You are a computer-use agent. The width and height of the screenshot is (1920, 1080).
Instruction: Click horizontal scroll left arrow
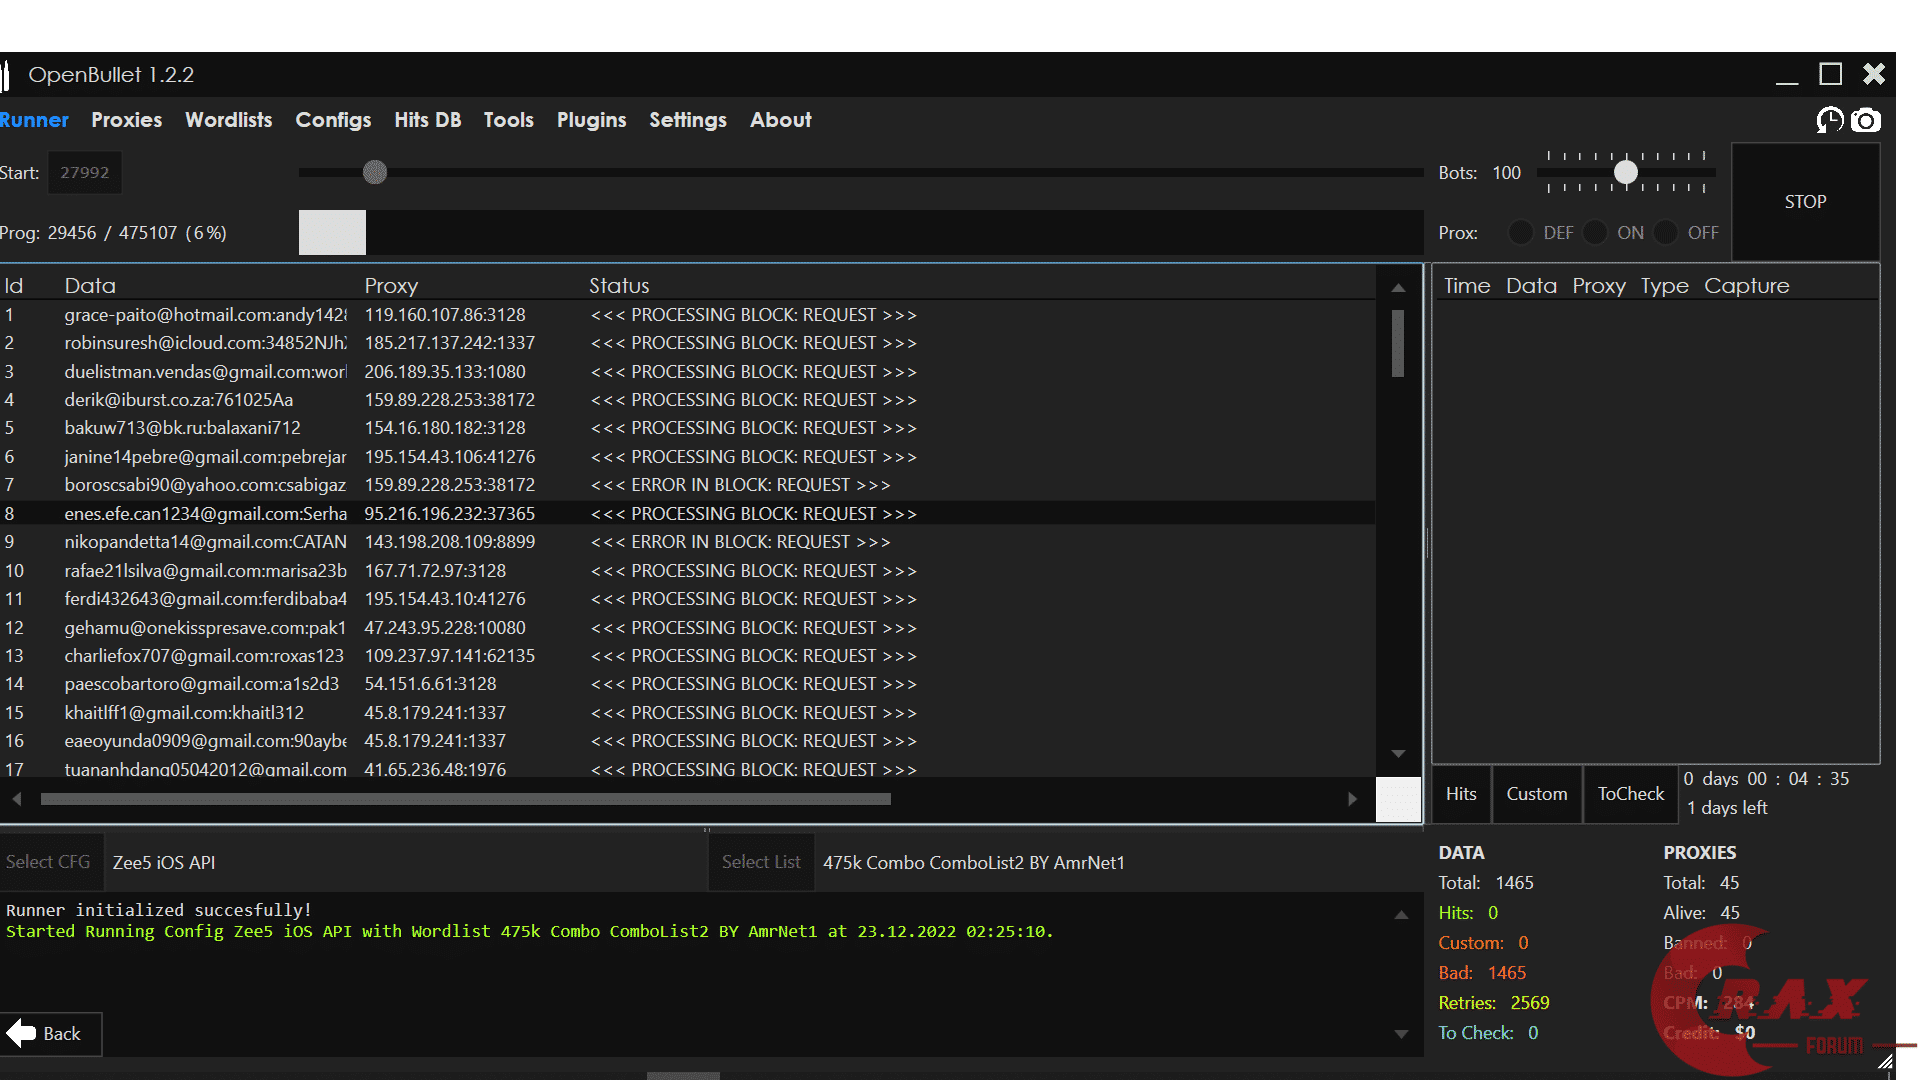(17, 799)
